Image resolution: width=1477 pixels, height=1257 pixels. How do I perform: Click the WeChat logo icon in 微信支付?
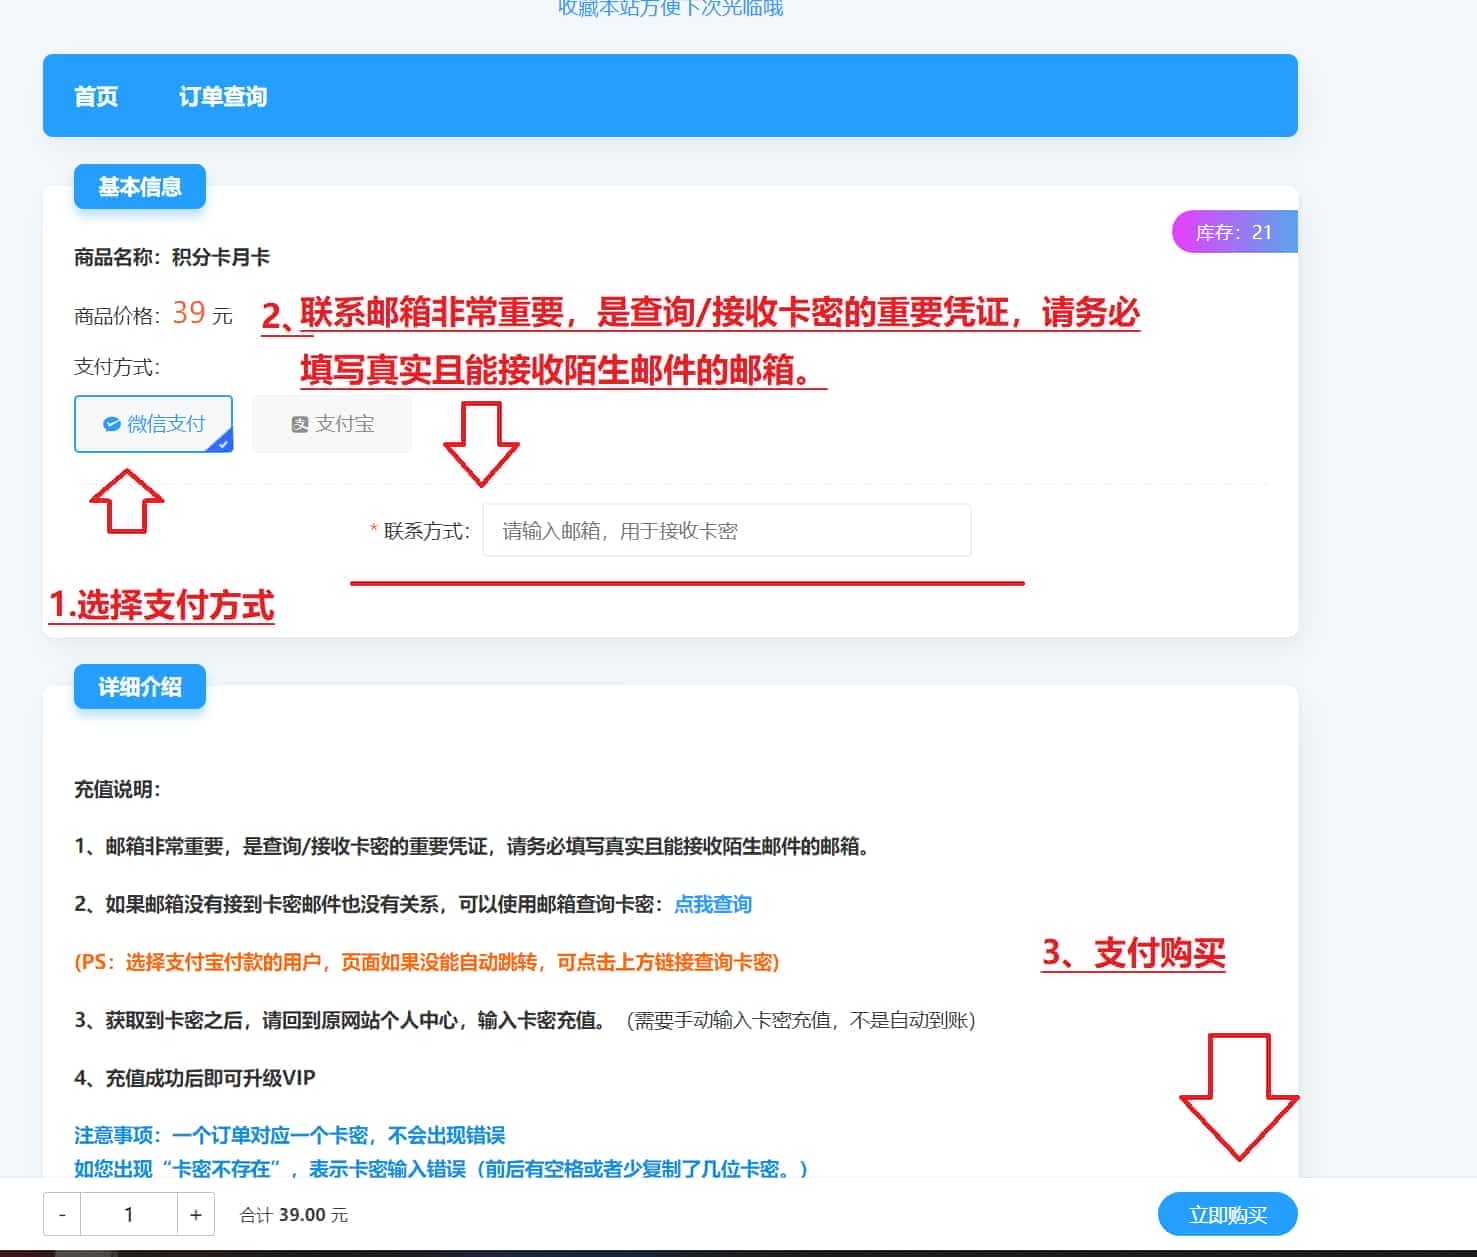tap(112, 424)
